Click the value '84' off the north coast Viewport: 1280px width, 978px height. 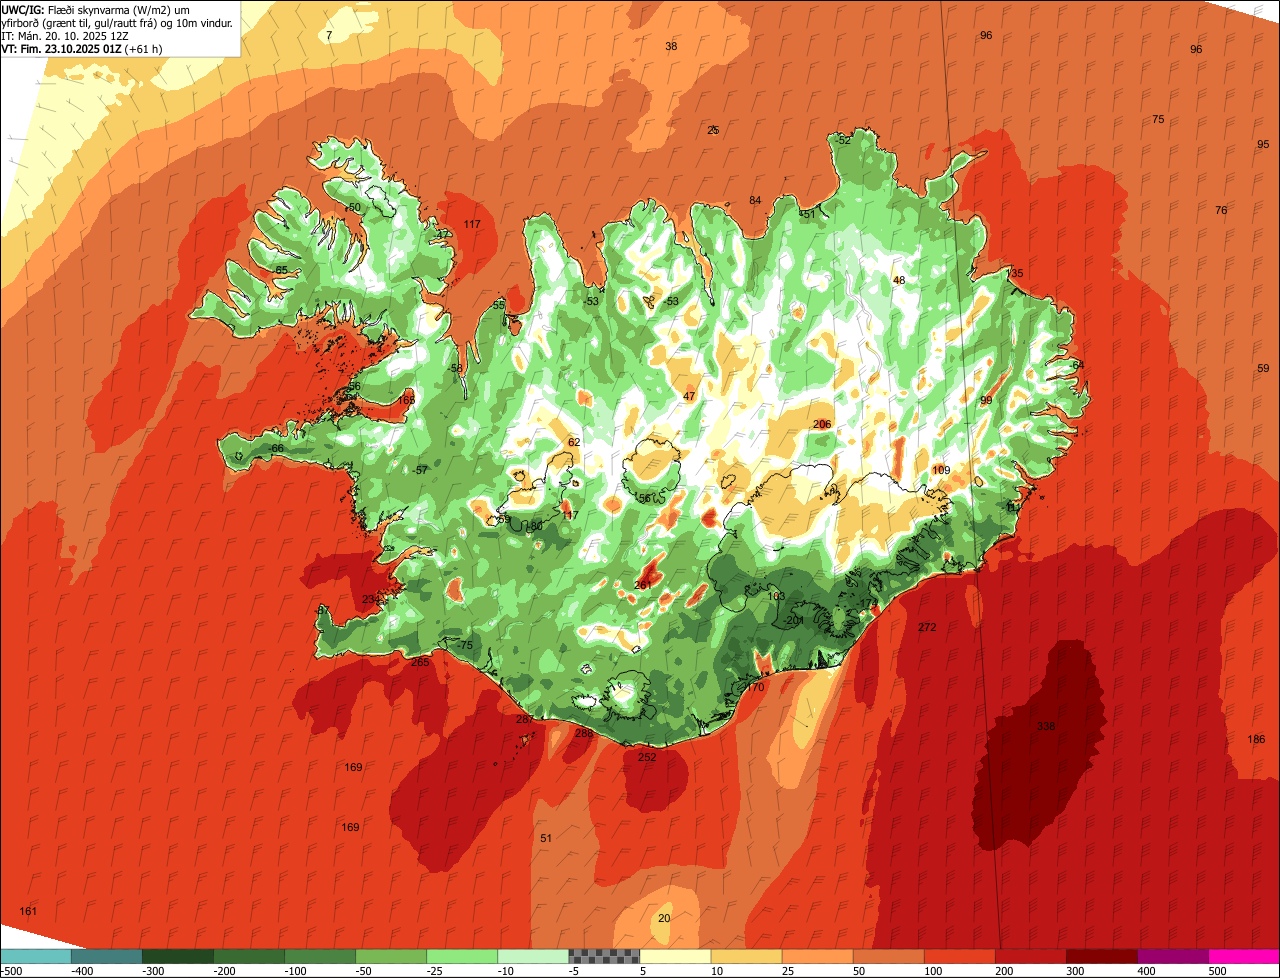[755, 200]
